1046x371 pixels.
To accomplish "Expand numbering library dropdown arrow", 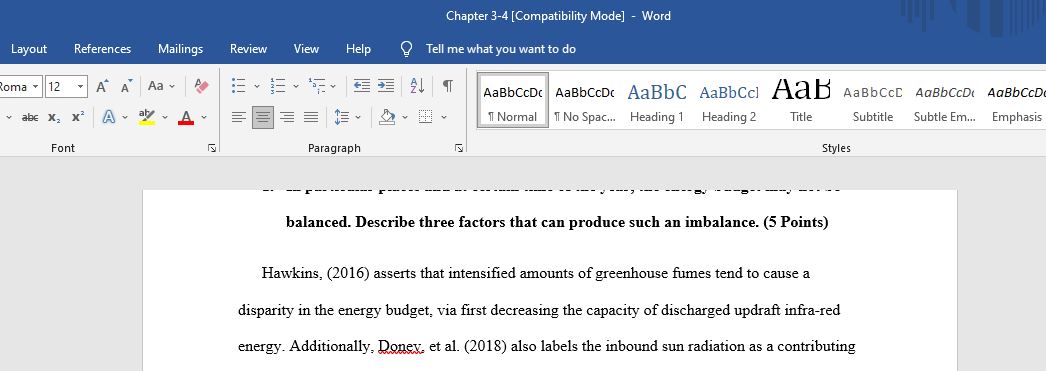I will tap(295, 86).
